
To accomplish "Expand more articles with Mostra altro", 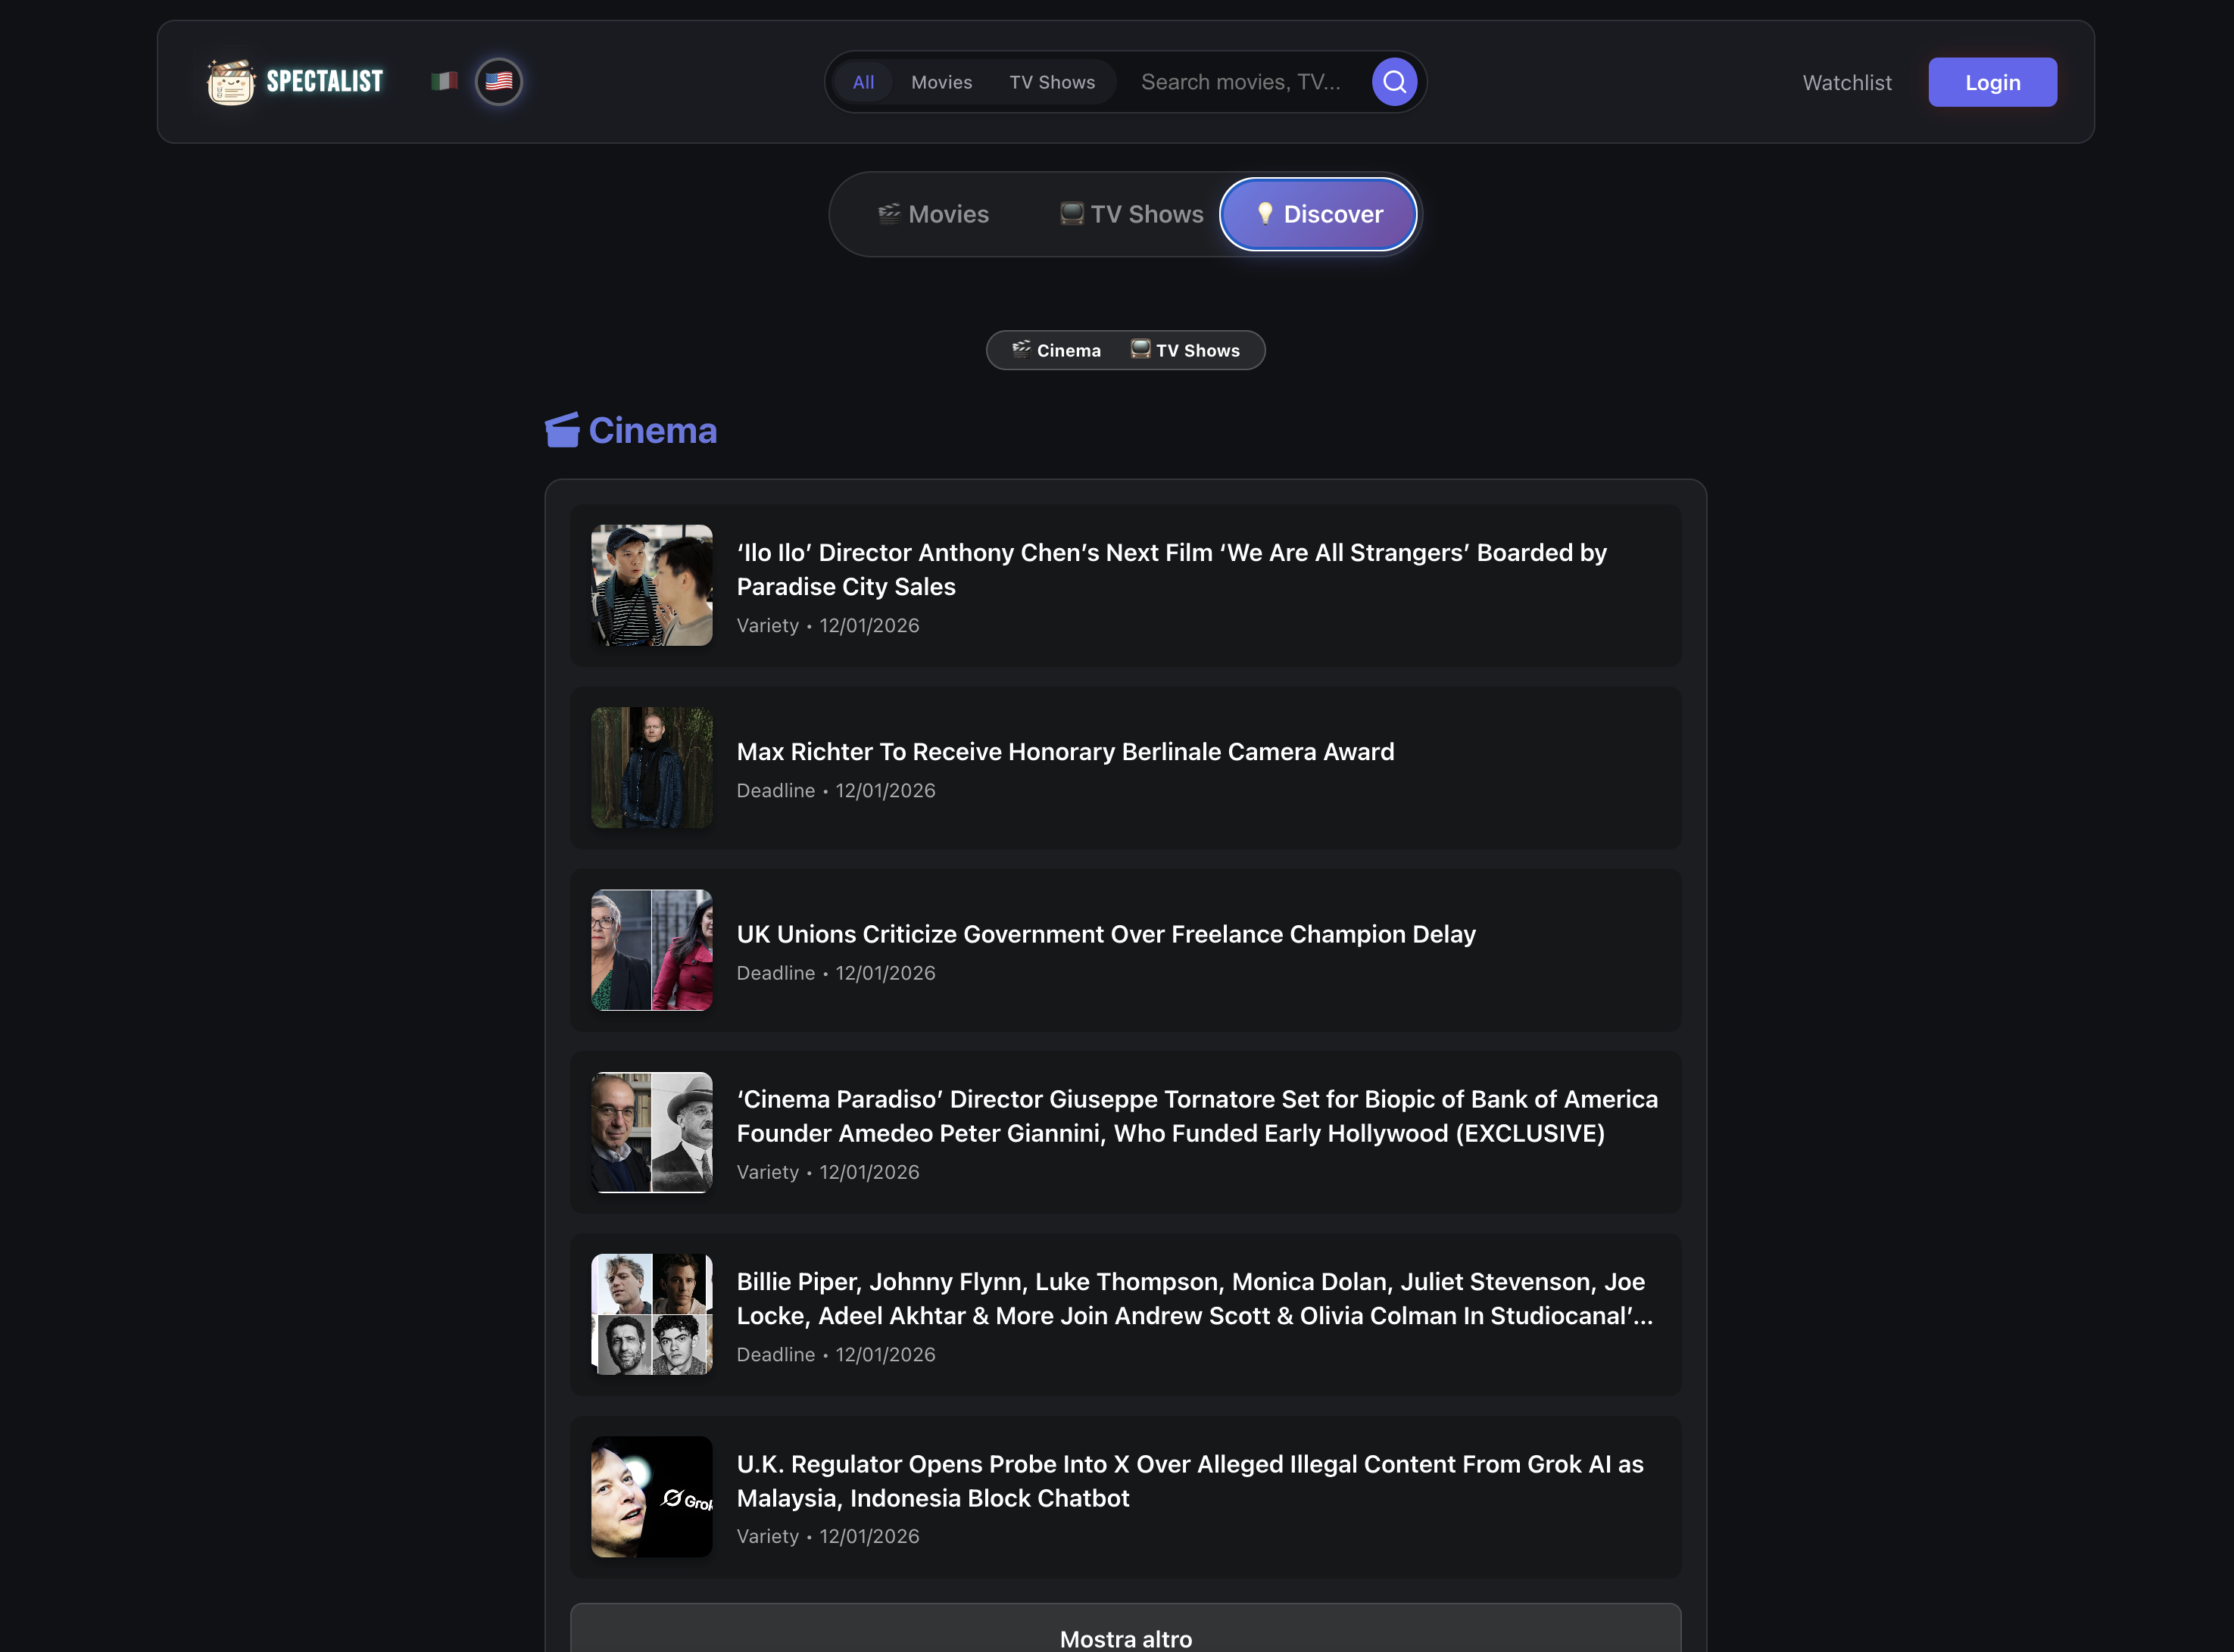I will (x=1125, y=1637).
